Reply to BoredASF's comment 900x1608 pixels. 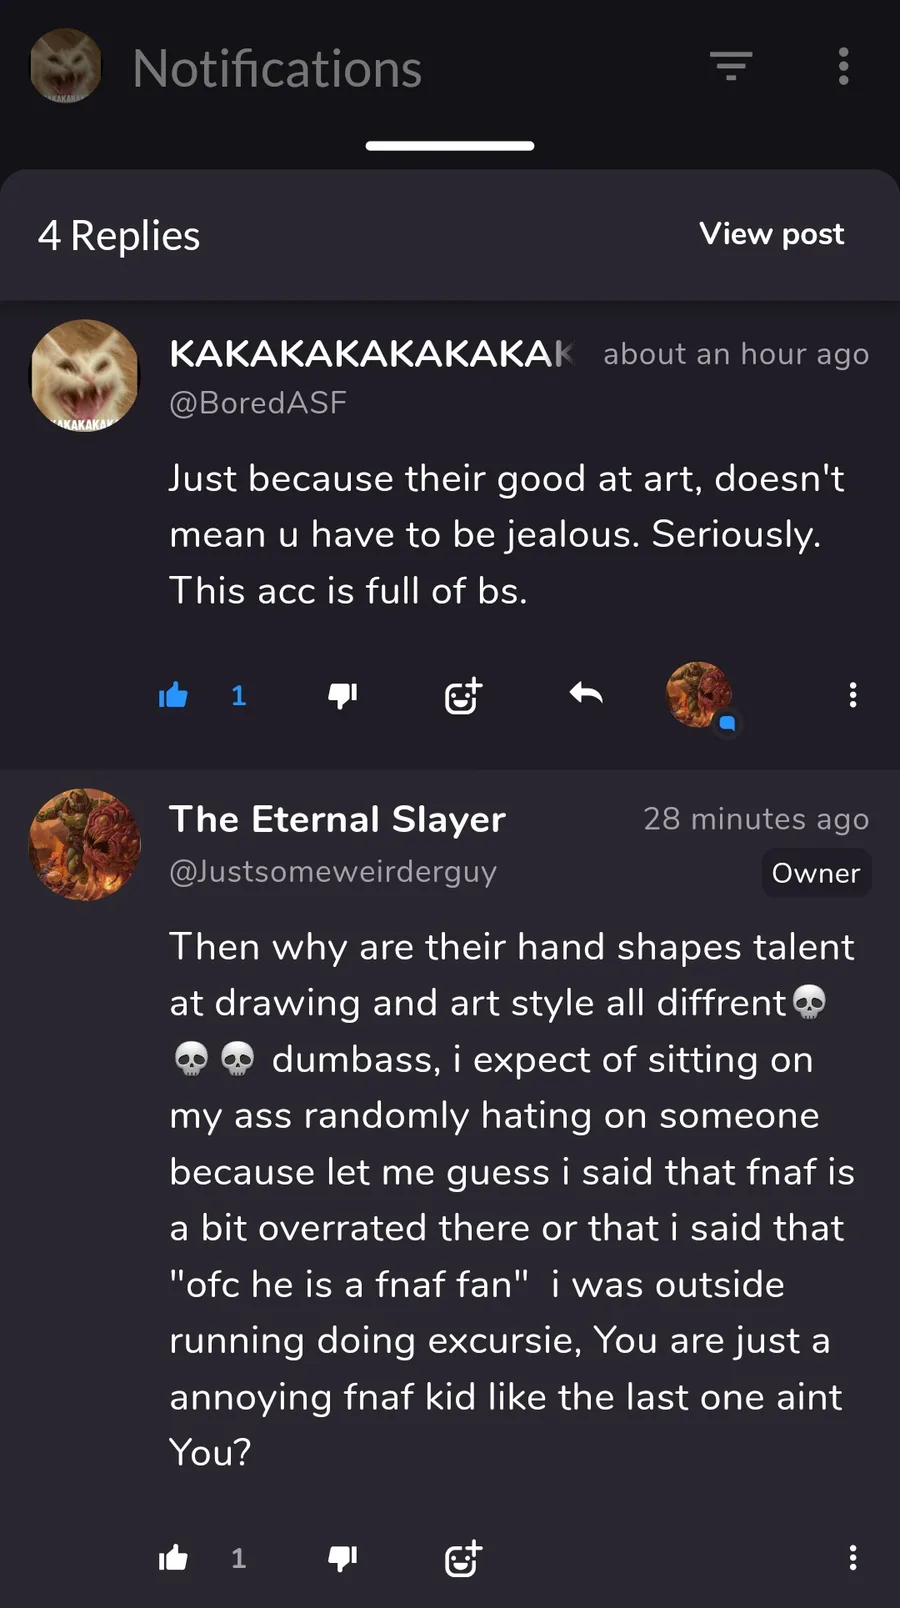(586, 693)
